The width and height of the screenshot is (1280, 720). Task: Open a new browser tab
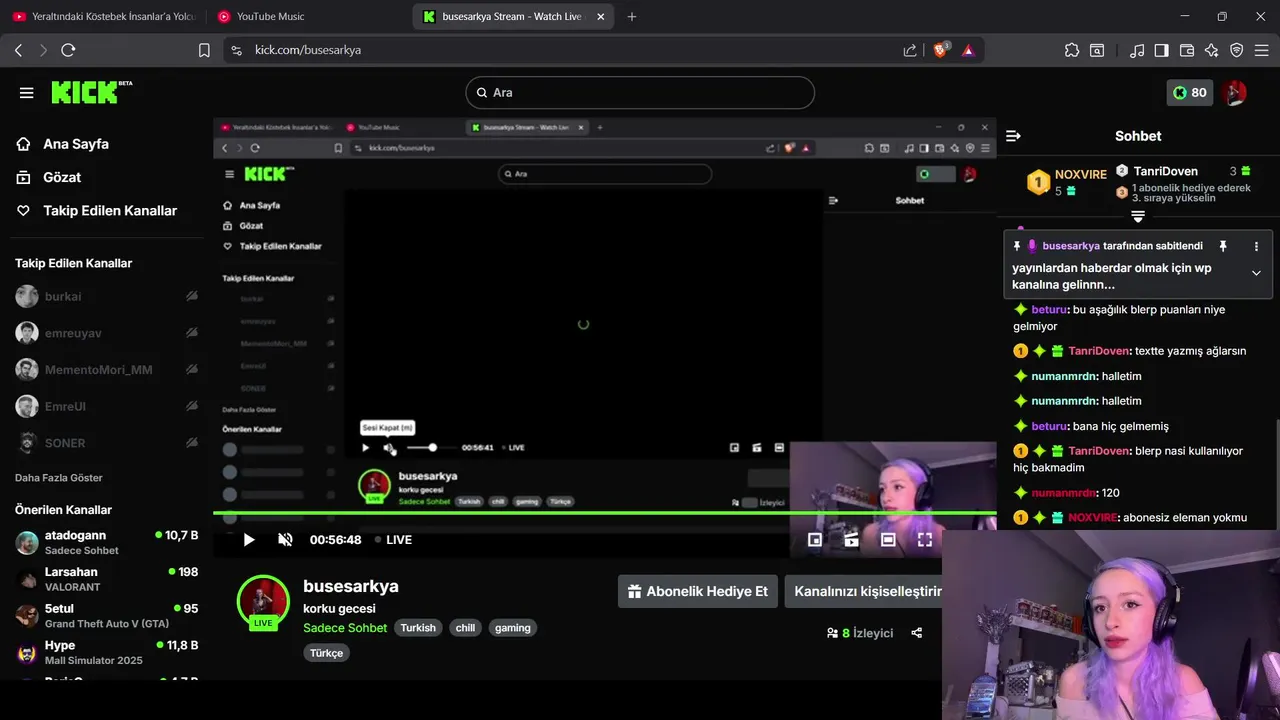pos(632,16)
